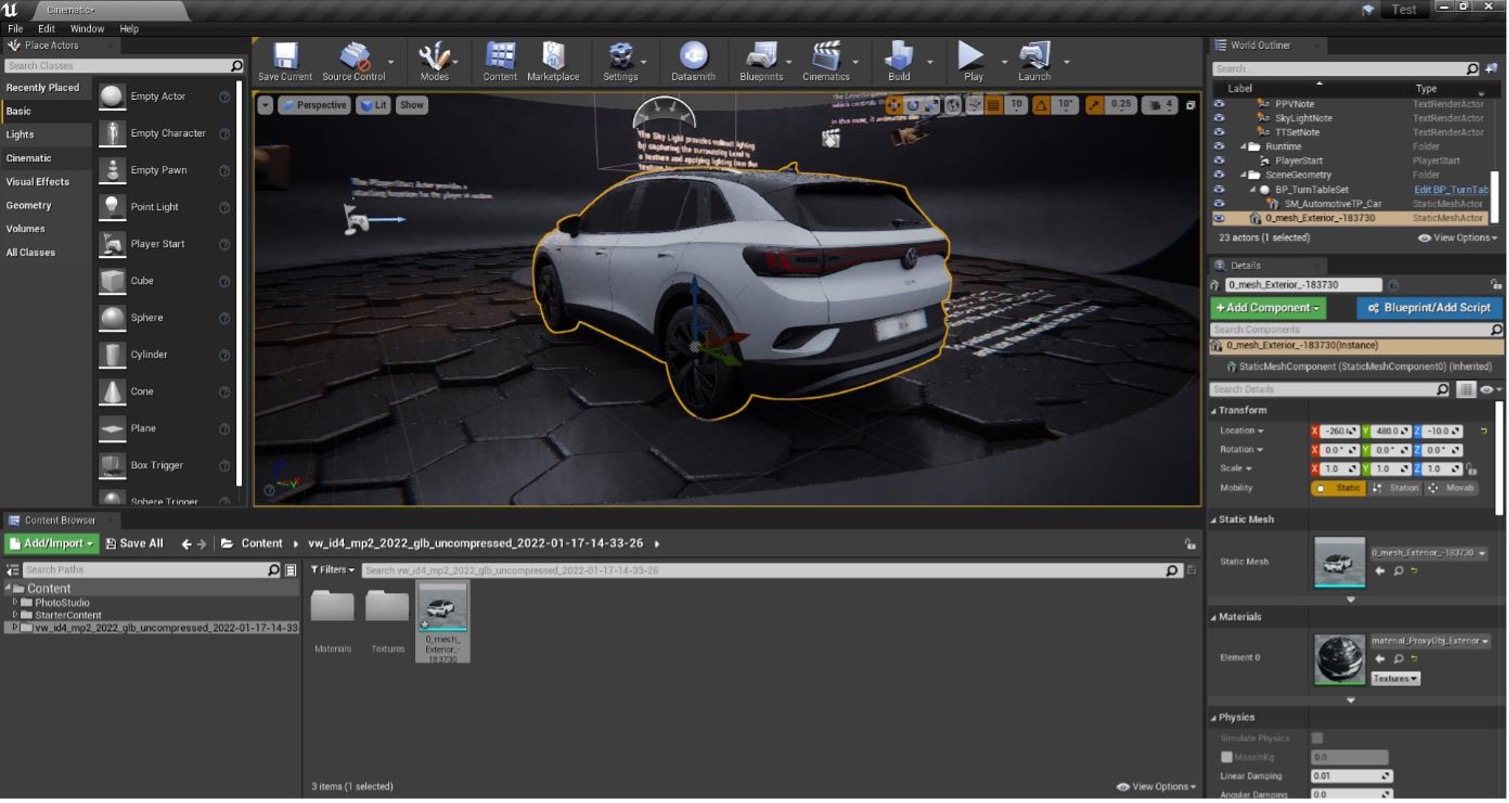This screenshot has width=1509, height=803.
Task: Click the Player Start actor icon
Action: click(113, 244)
